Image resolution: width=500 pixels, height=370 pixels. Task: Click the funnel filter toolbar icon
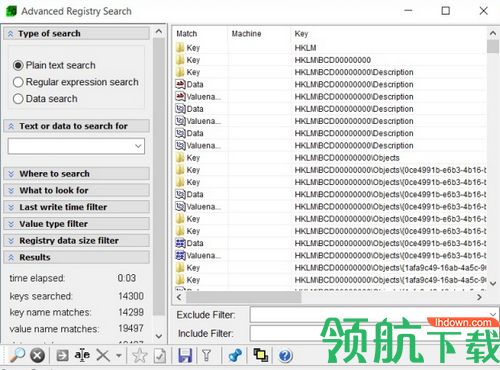tap(207, 355)
